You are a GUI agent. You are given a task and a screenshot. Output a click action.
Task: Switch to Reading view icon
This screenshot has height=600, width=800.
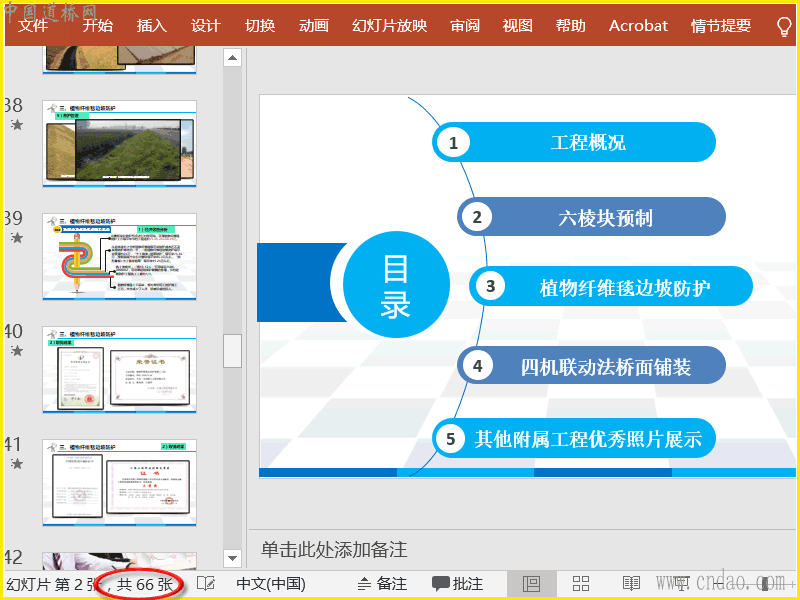[x=631, y=583]
